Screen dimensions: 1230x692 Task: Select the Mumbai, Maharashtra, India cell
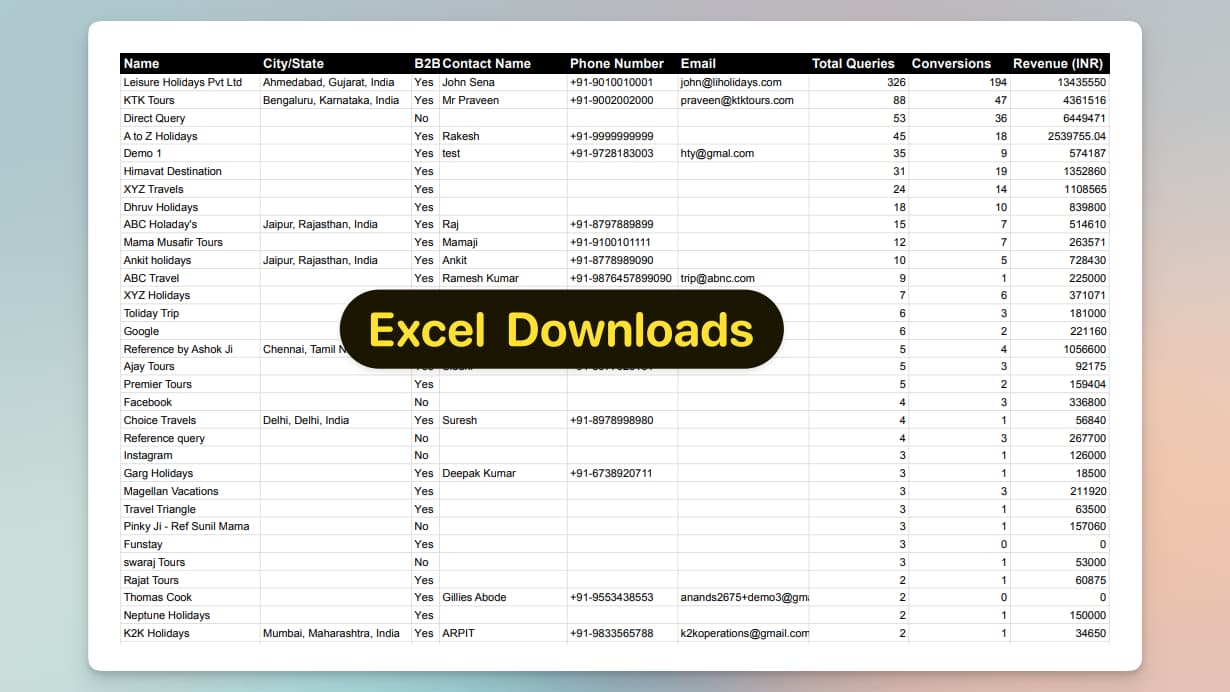click(x=331, y=633)
